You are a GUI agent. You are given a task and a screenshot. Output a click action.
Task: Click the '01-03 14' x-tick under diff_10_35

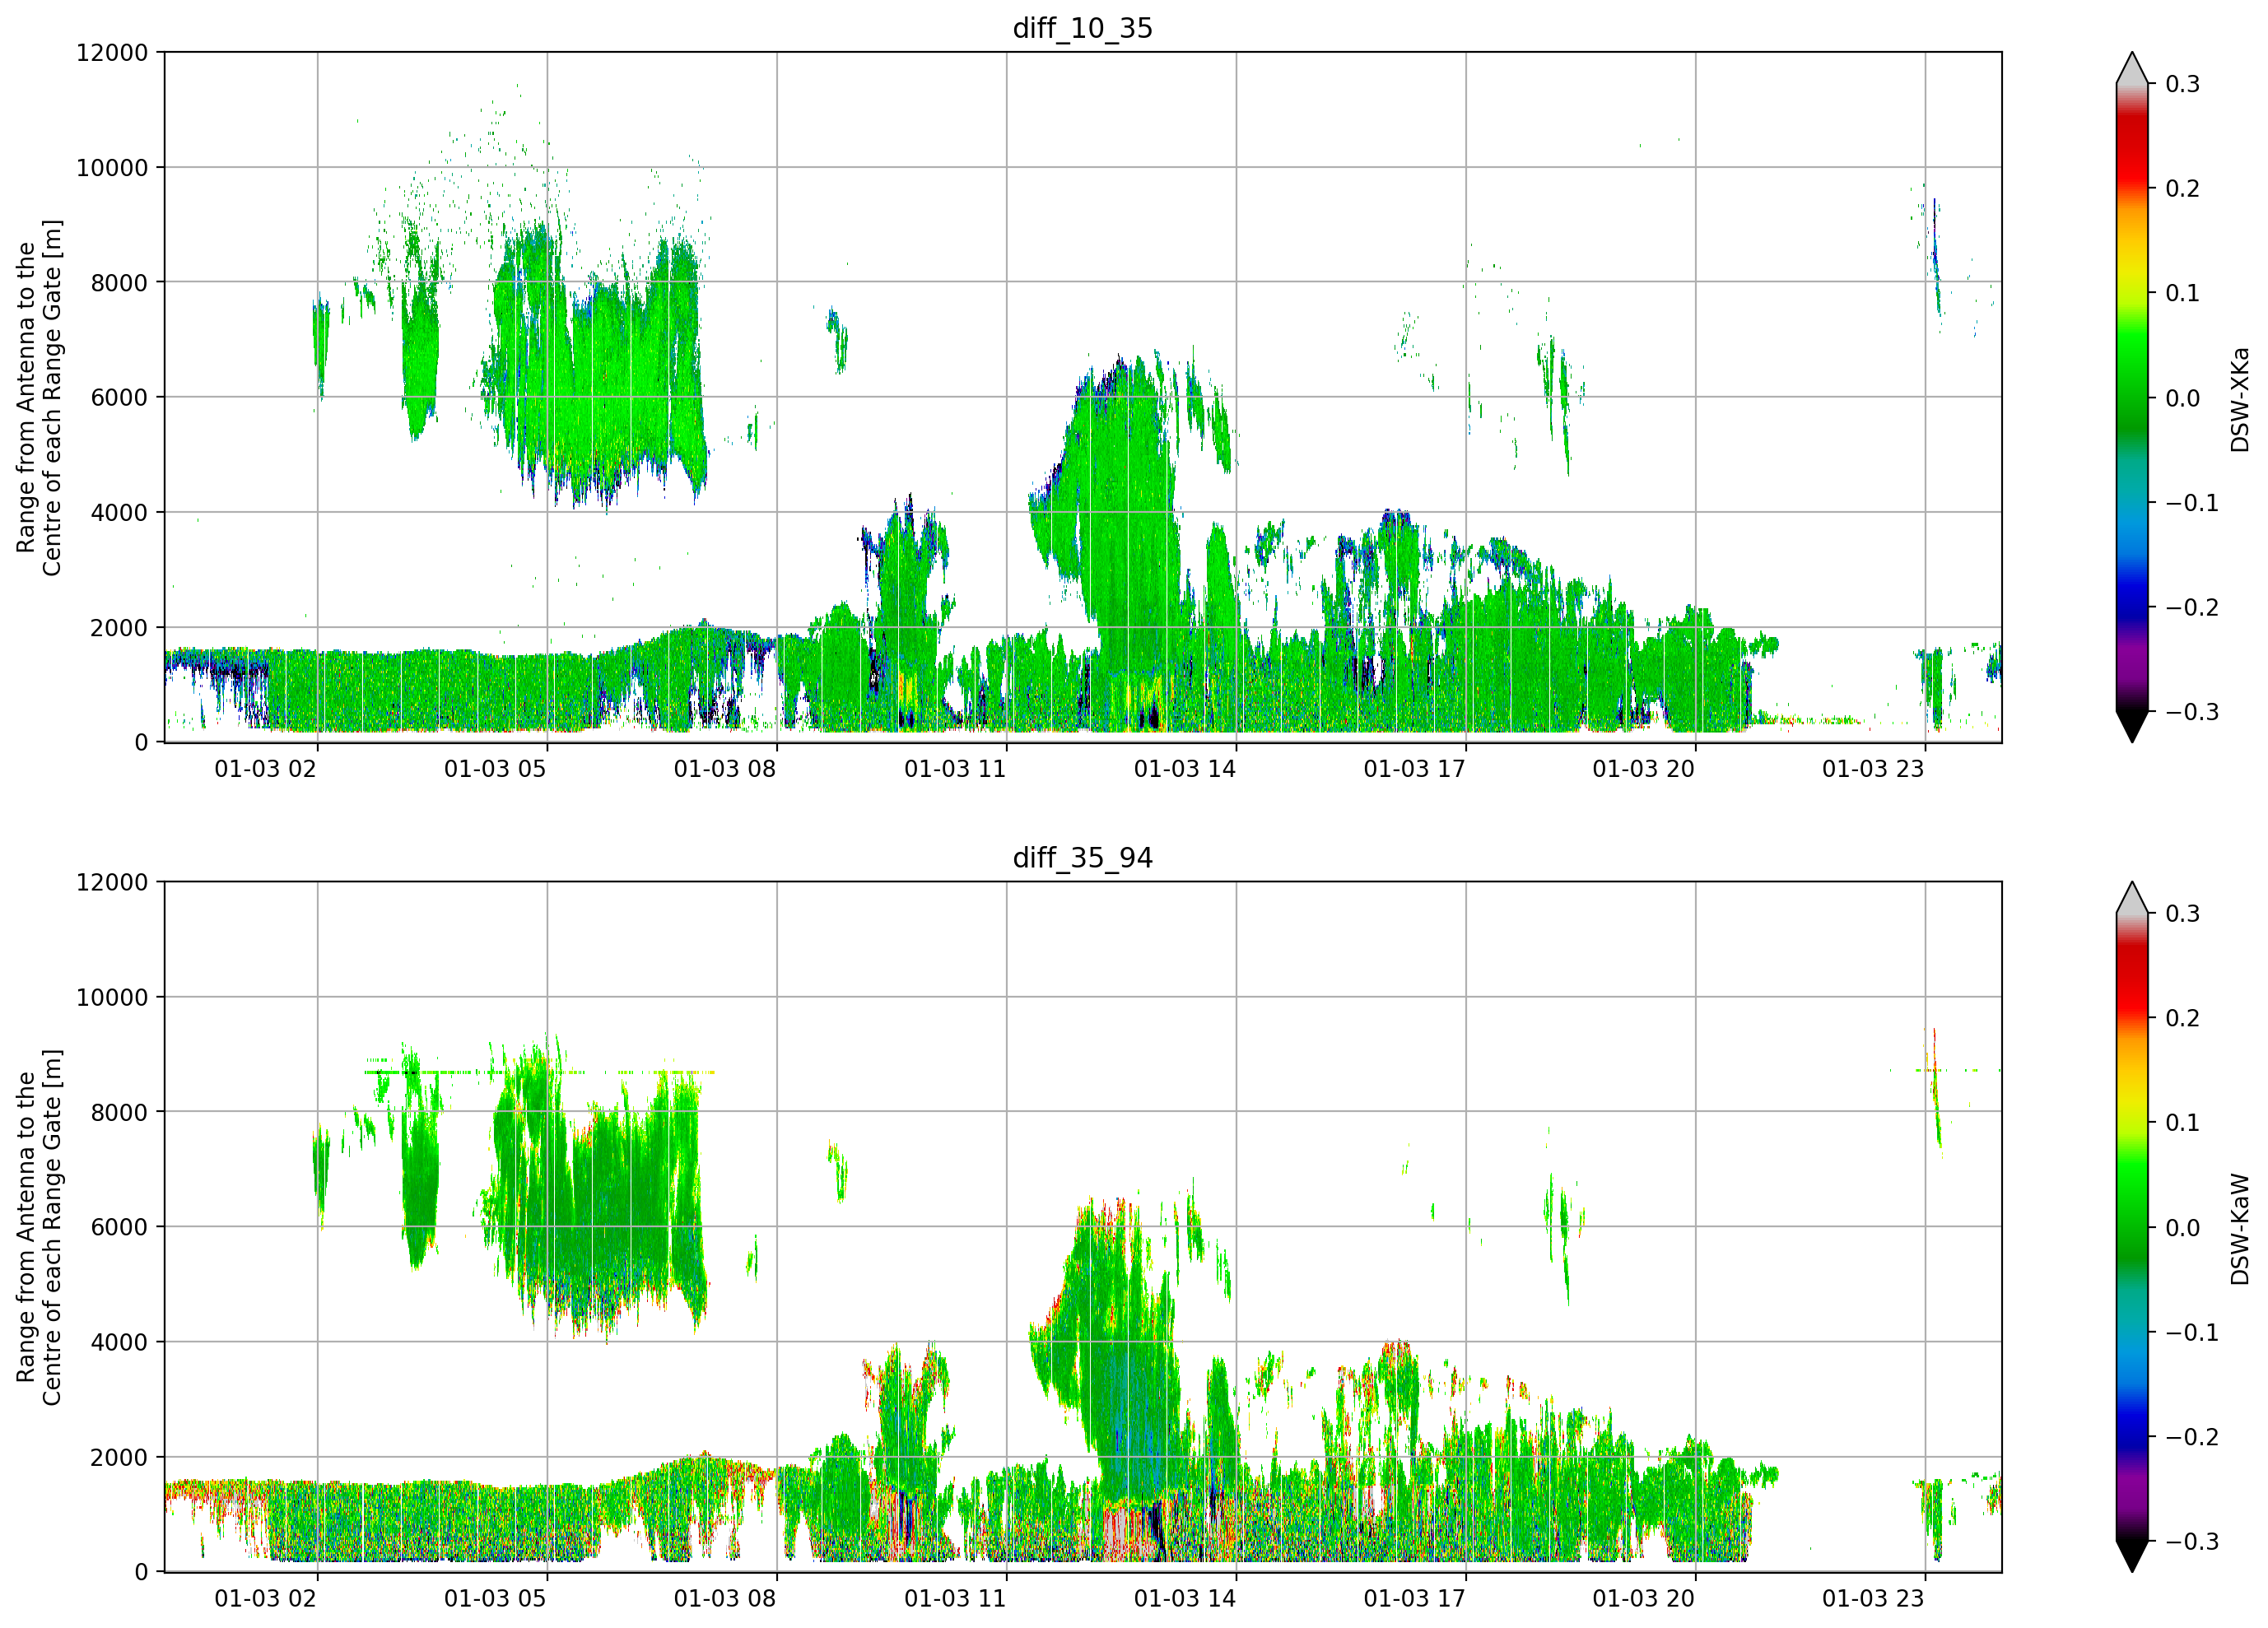coord(1185,769)
